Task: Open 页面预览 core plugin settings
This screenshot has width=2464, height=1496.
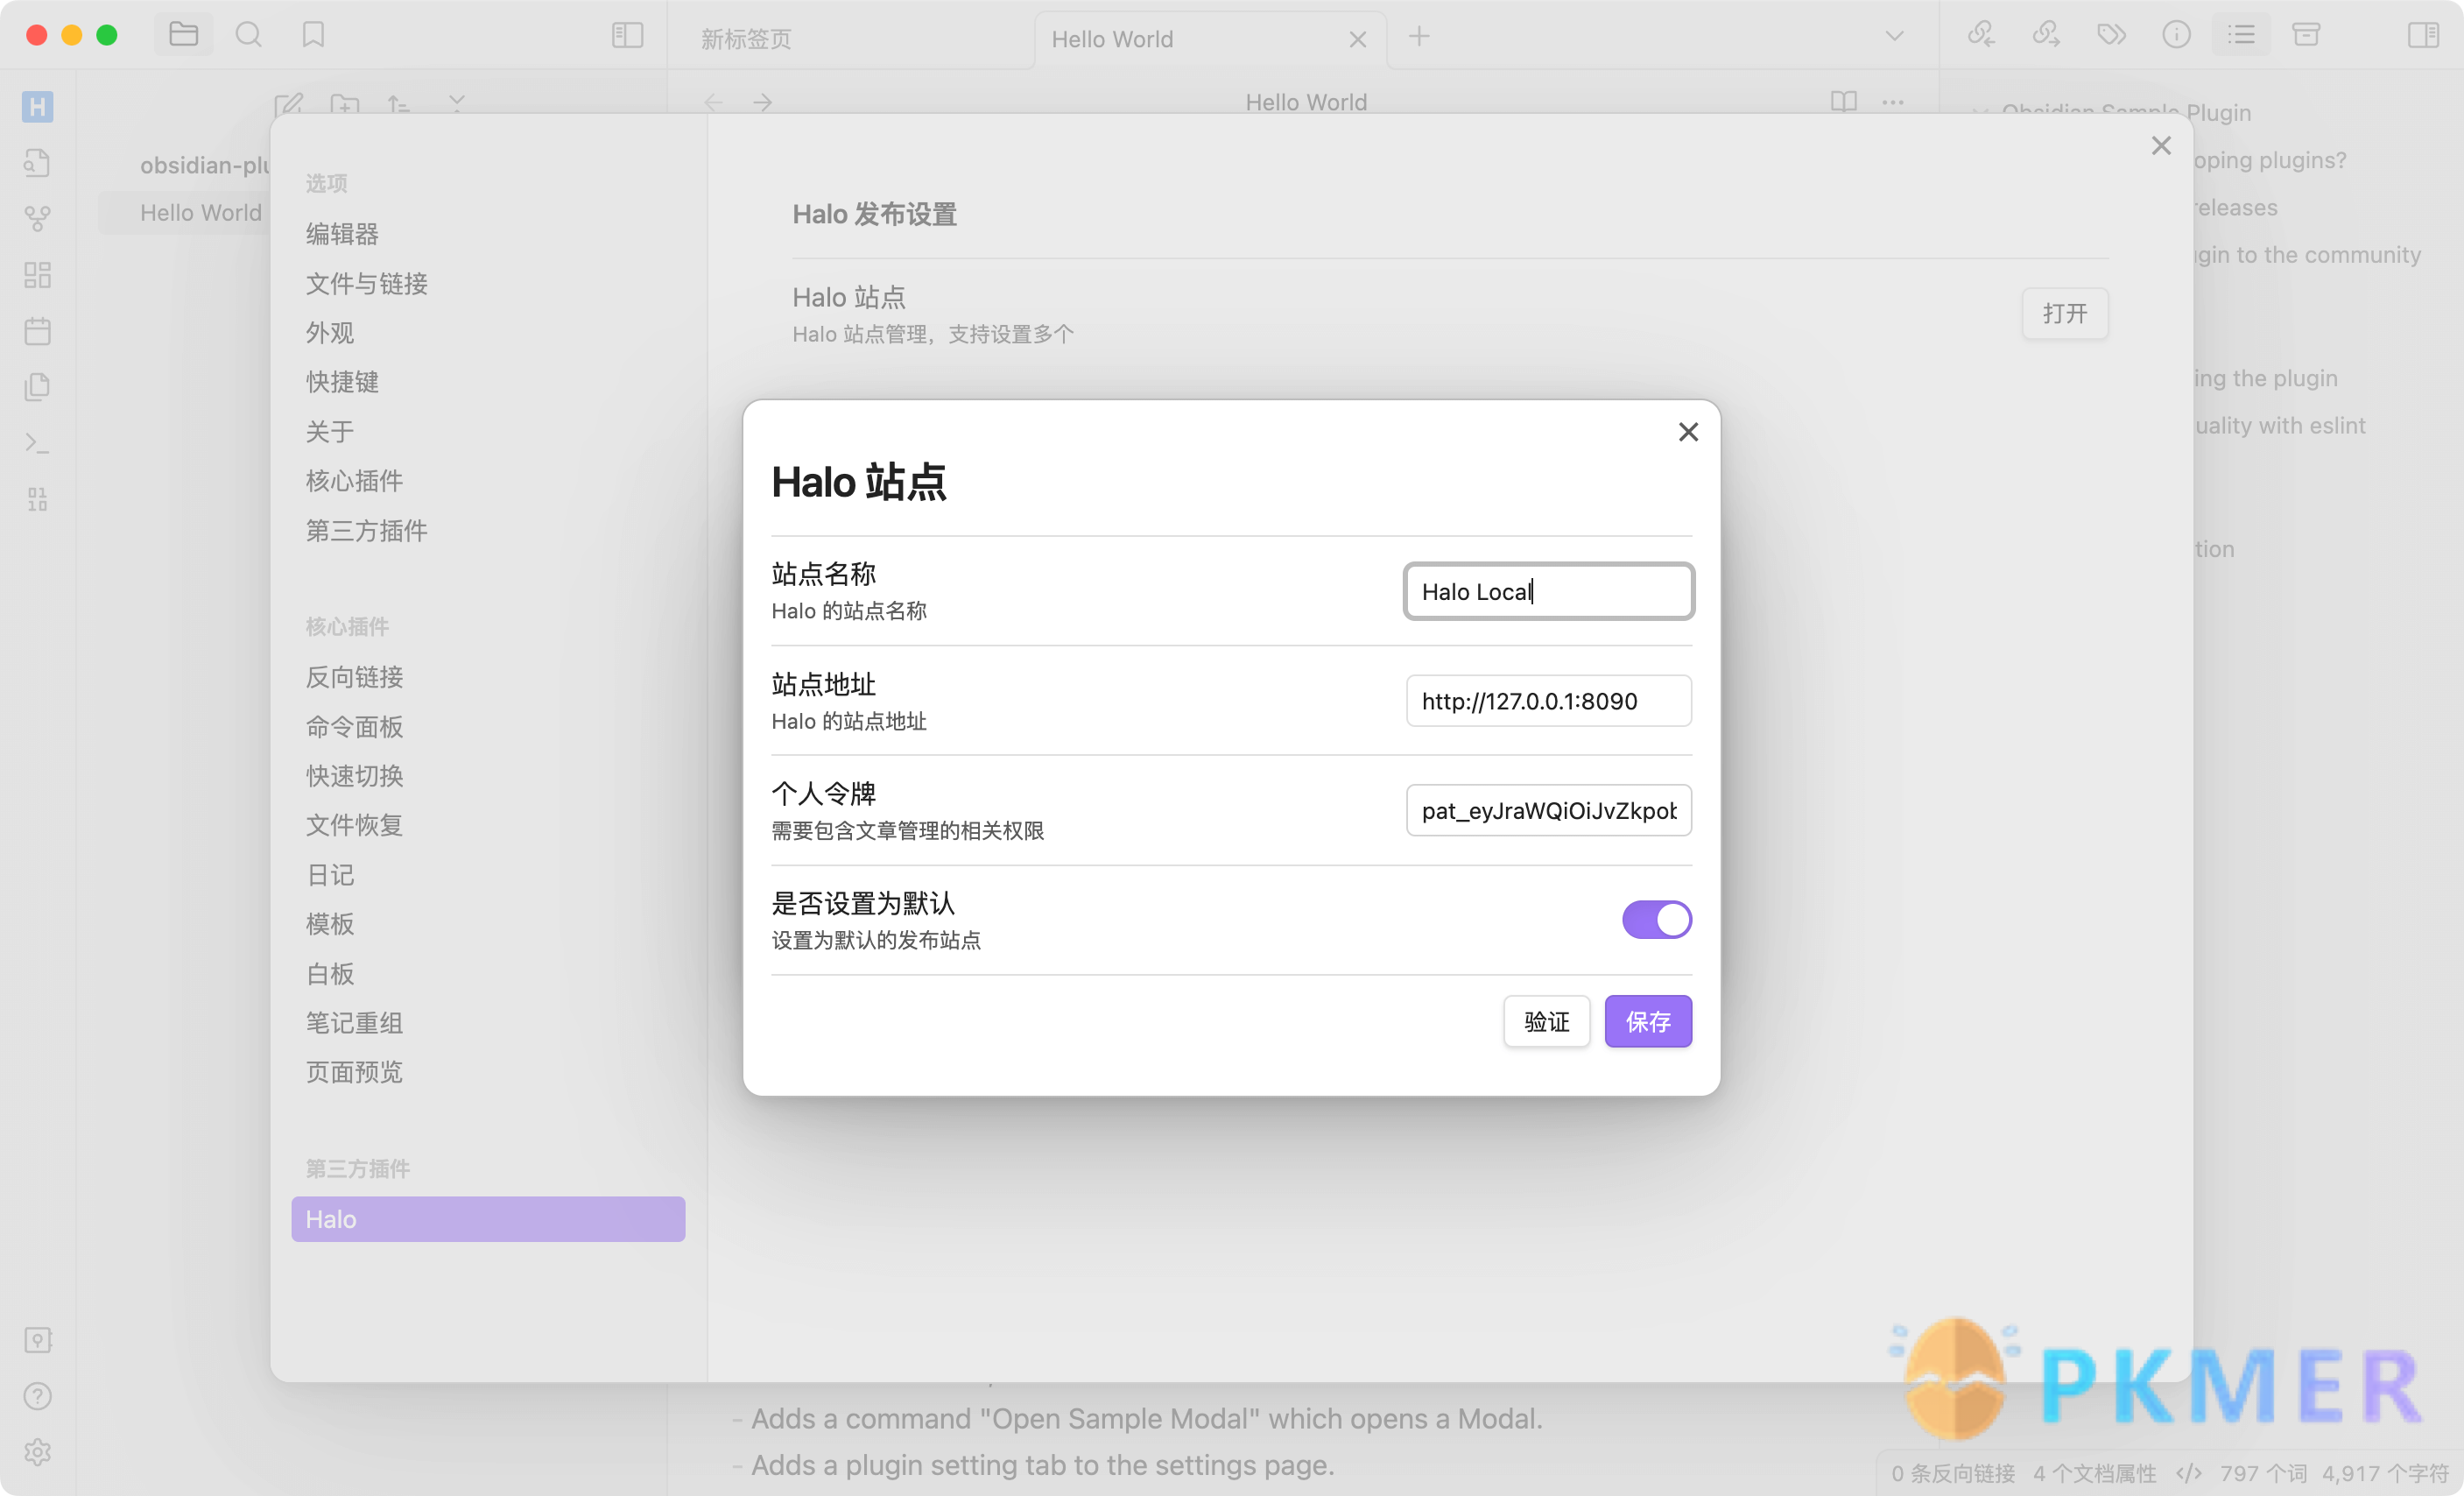Action: click(354, 1072)
